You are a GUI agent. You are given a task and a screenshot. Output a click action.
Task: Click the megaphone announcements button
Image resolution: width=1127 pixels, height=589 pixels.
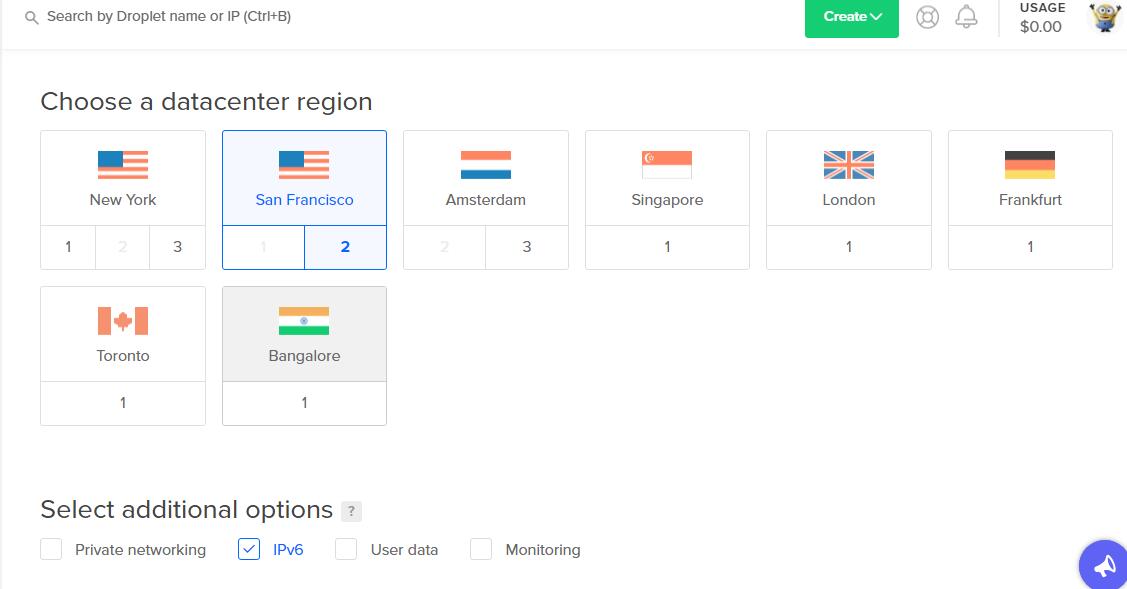[x=1104, y=566]
